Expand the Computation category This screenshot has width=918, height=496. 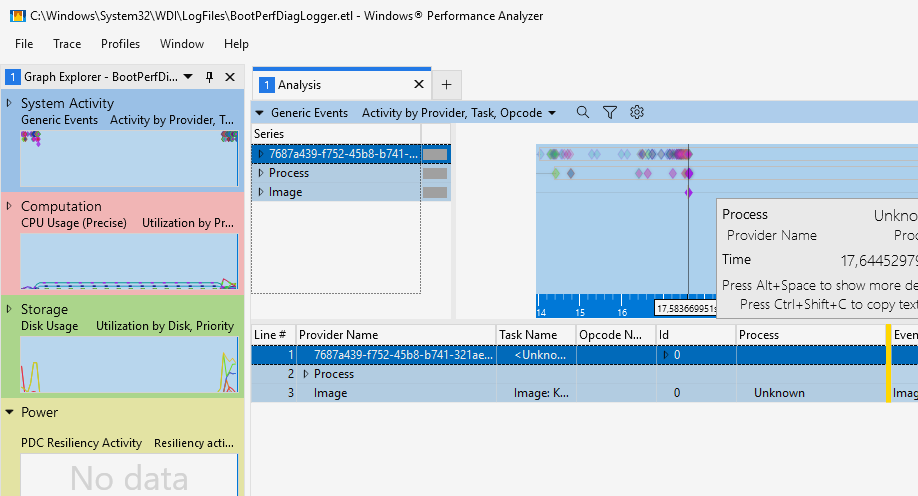click(9, 206)
